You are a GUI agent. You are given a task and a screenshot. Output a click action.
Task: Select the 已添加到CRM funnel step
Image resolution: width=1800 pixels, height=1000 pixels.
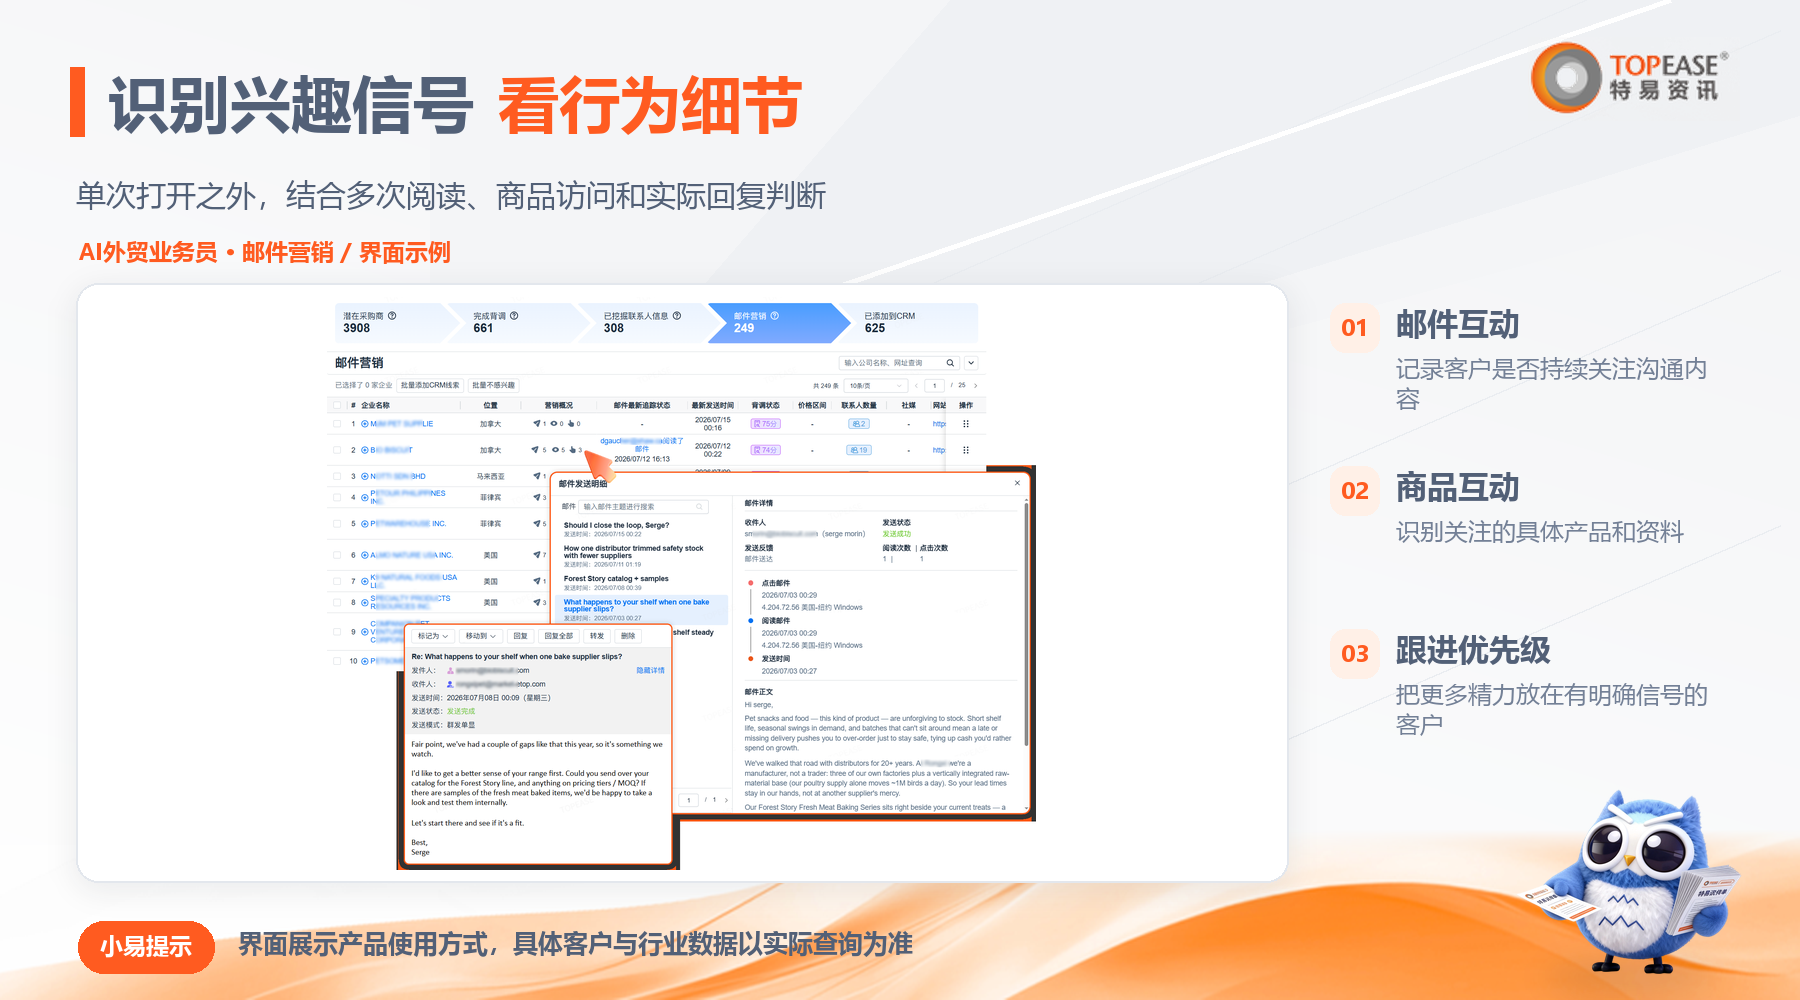[908, 322]
